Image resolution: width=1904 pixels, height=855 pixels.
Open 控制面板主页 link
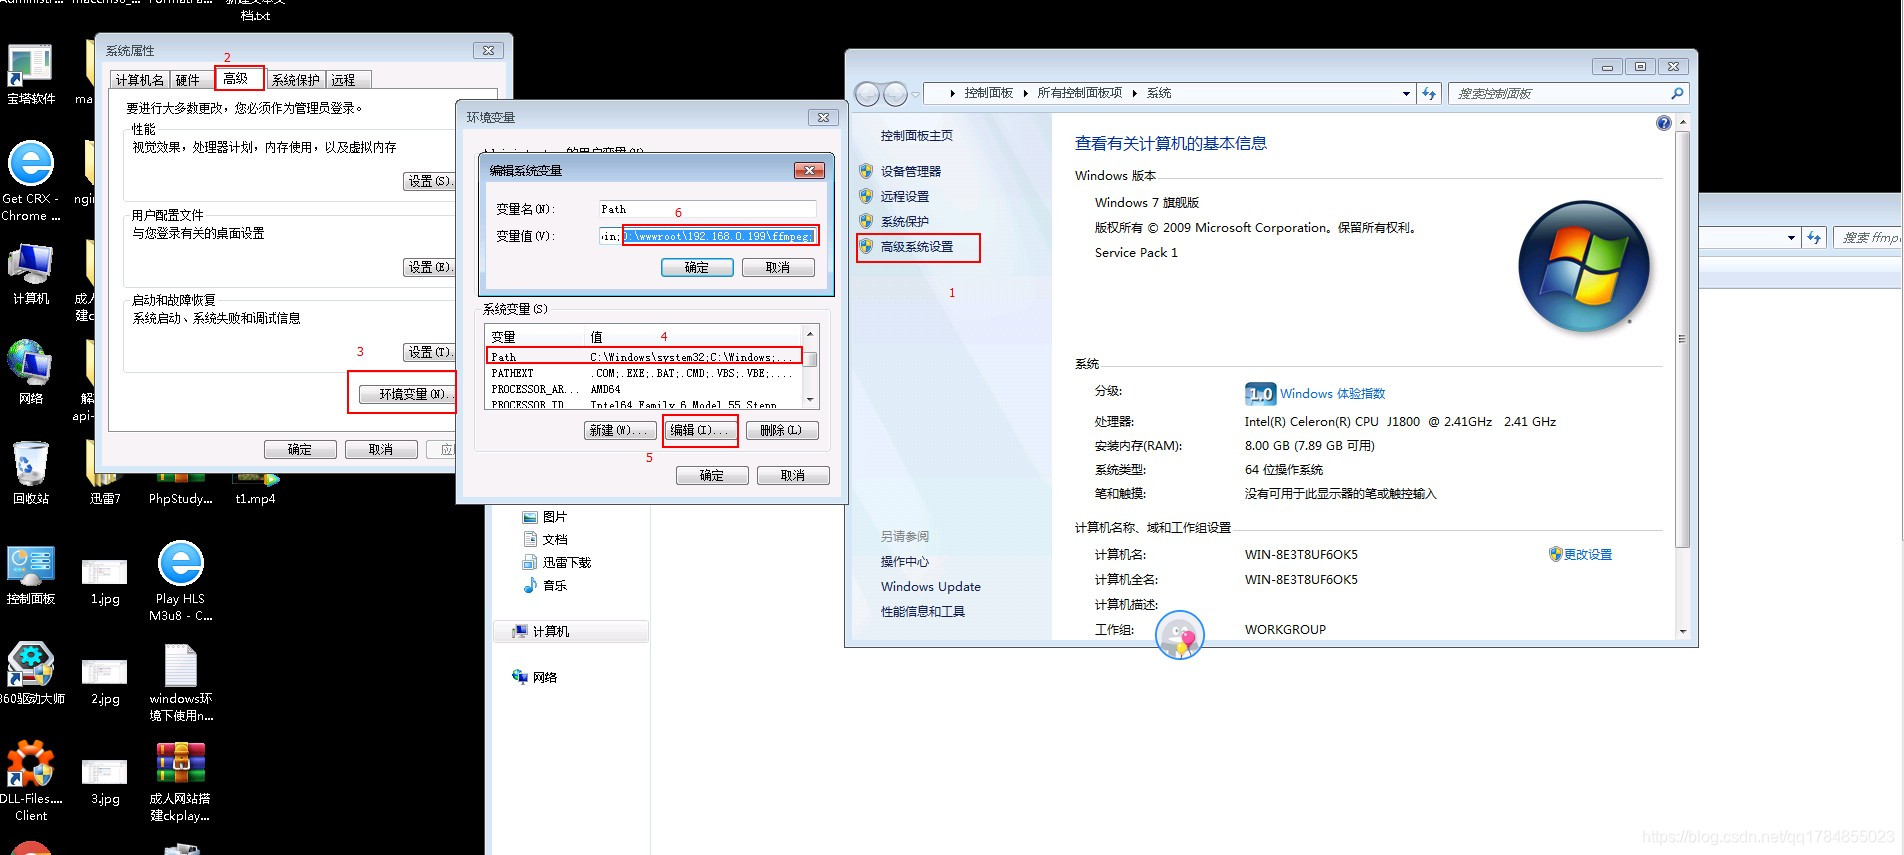[917, 135]
